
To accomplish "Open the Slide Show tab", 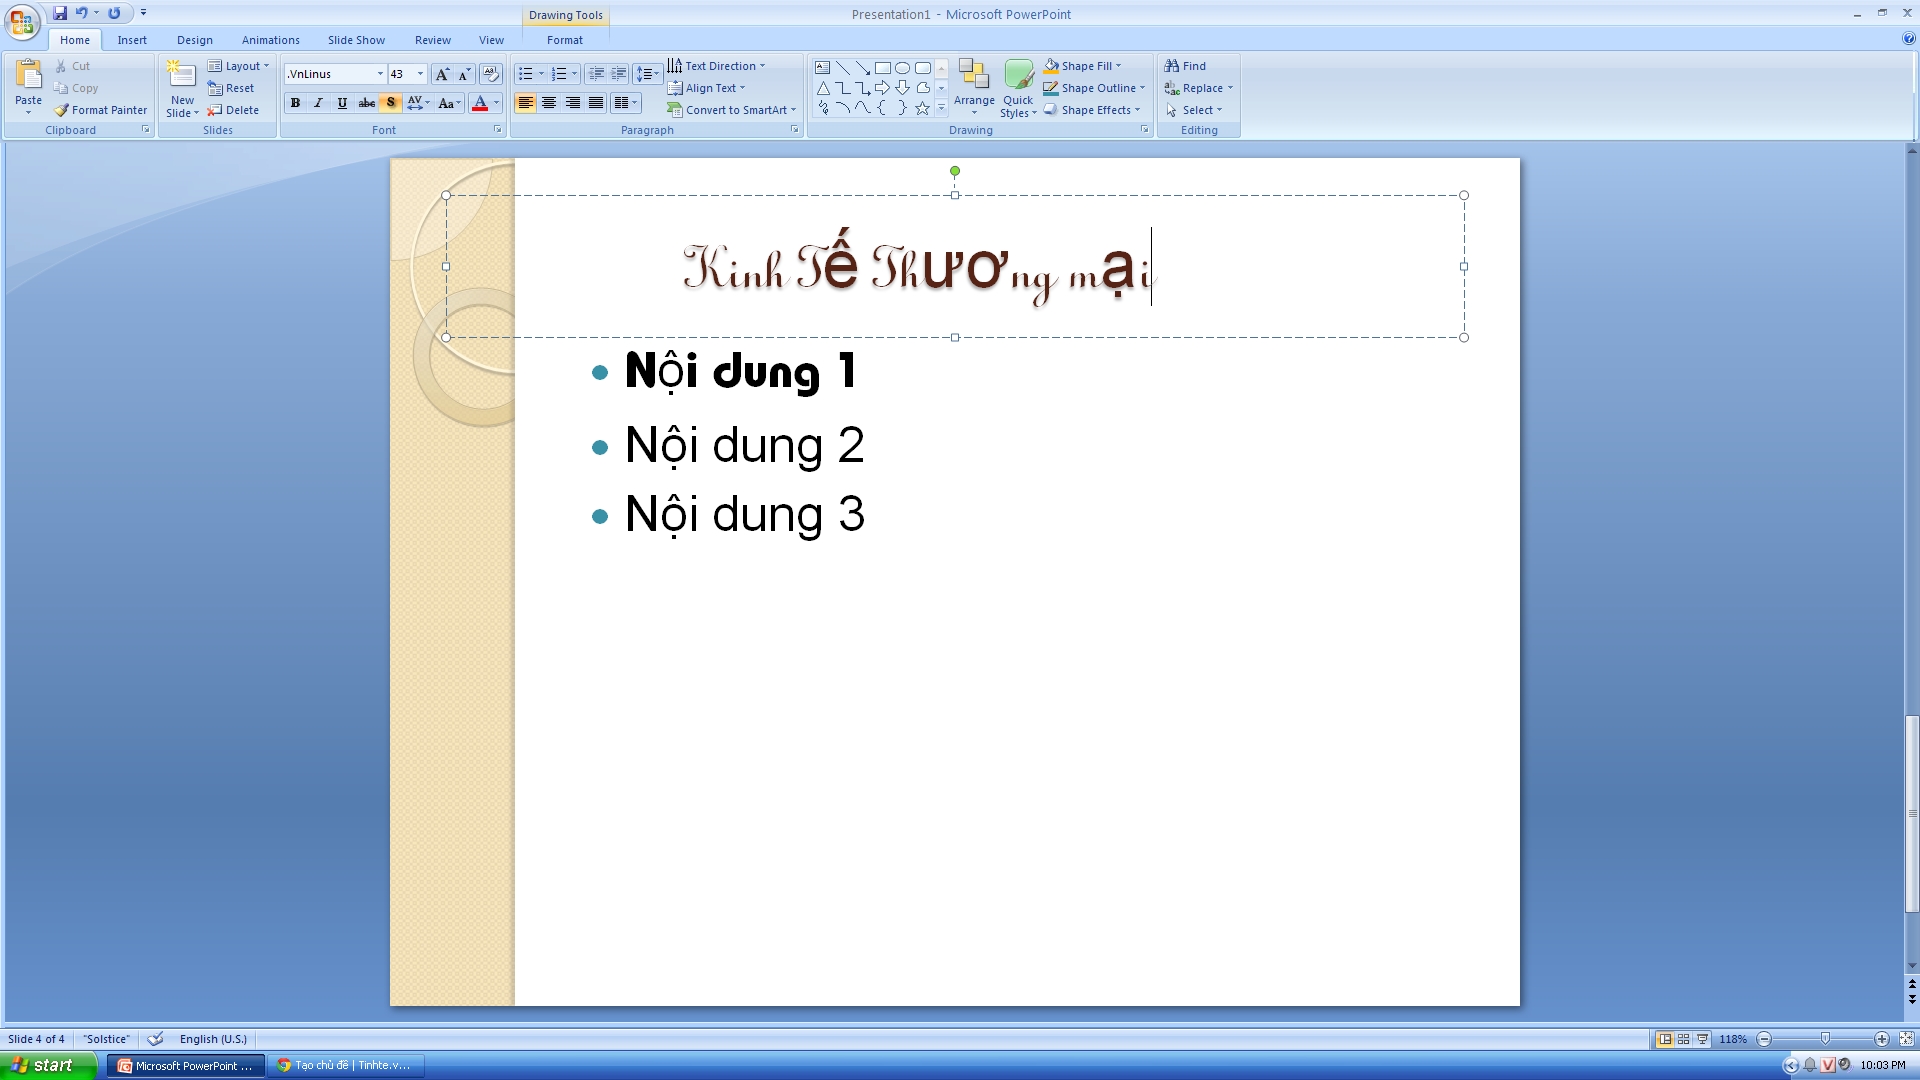I will click(355, 40).
